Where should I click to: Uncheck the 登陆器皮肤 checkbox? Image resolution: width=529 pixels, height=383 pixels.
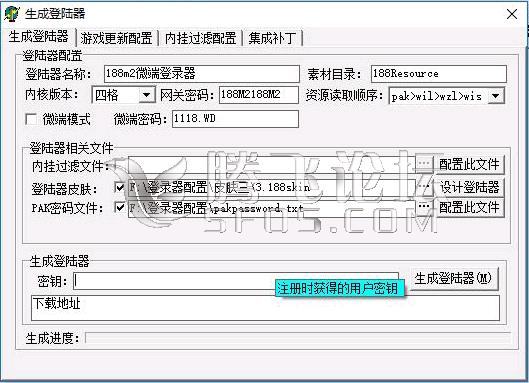click(x=119, y=187)
